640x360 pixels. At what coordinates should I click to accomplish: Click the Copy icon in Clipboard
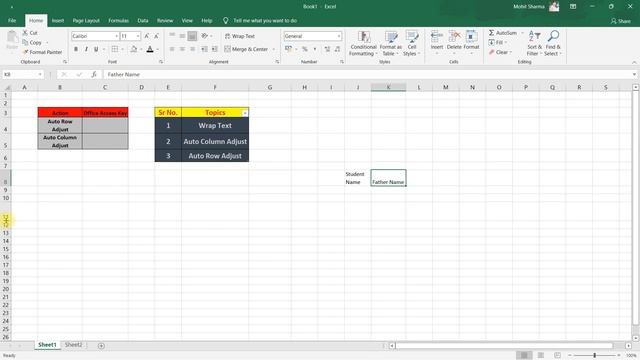click(25, 42)
